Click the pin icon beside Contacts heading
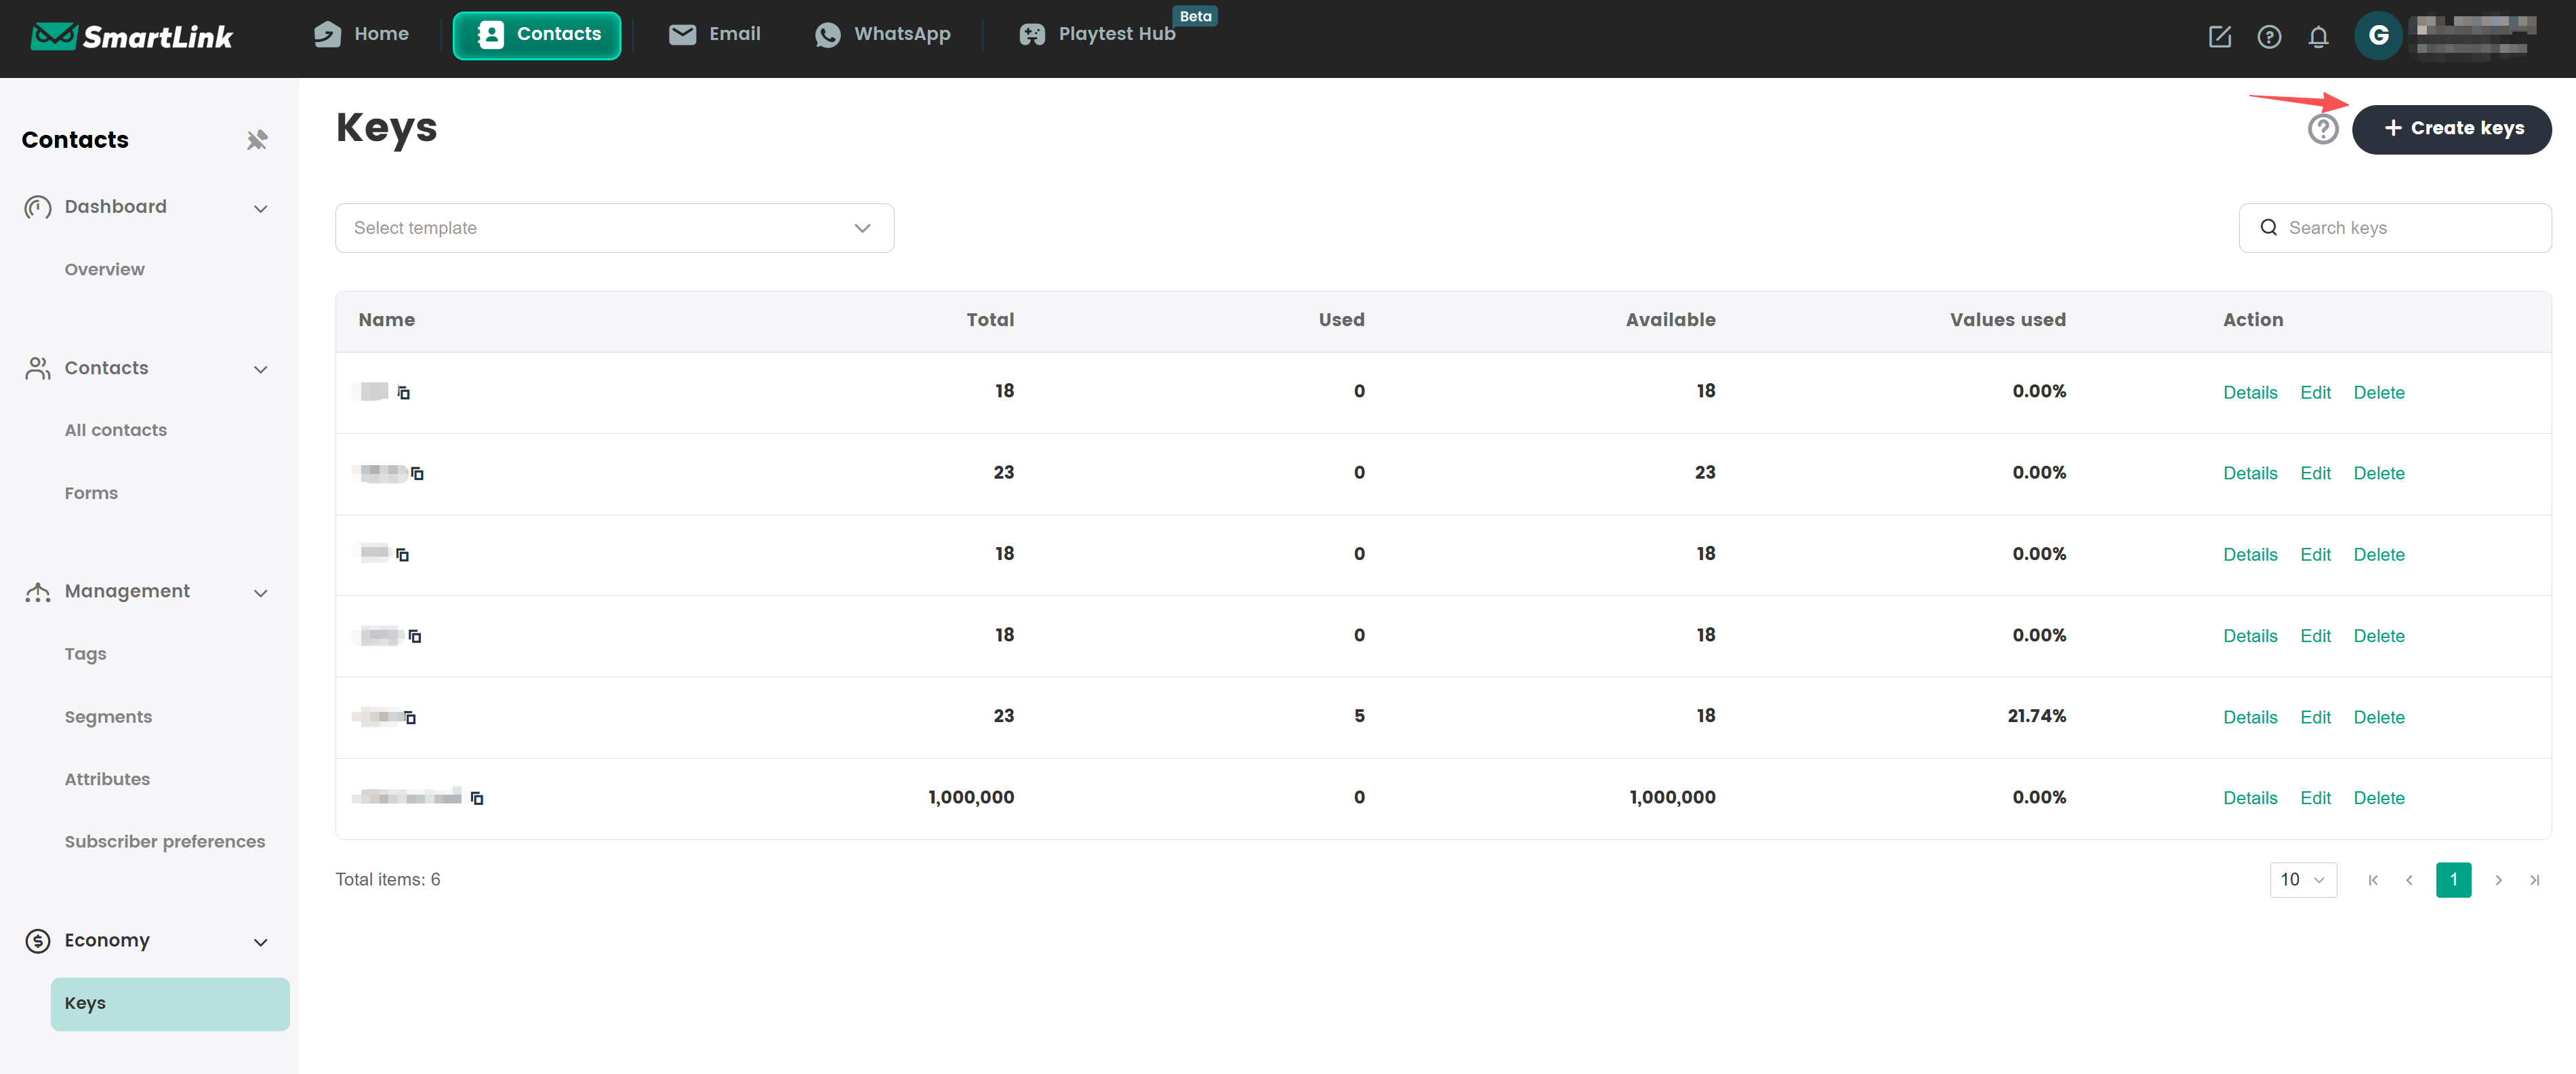This screenshot has width=2576, height=1074. (257, 140)
